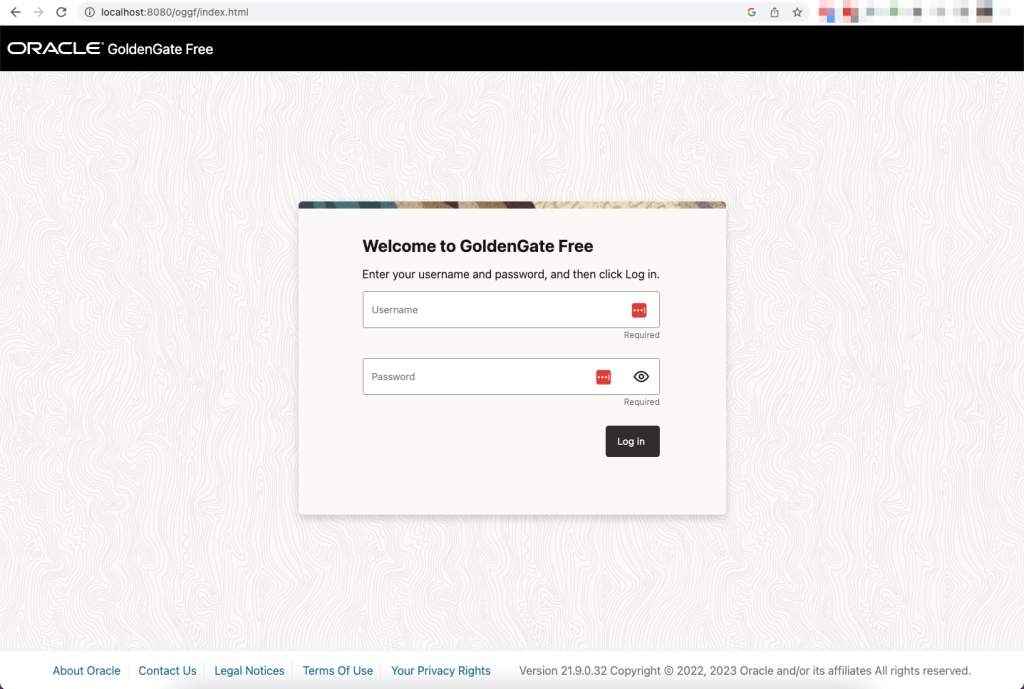Open the About Oracle footer link
The width and height of the screenshot is (1024, 689).
(x=86, y=671)
